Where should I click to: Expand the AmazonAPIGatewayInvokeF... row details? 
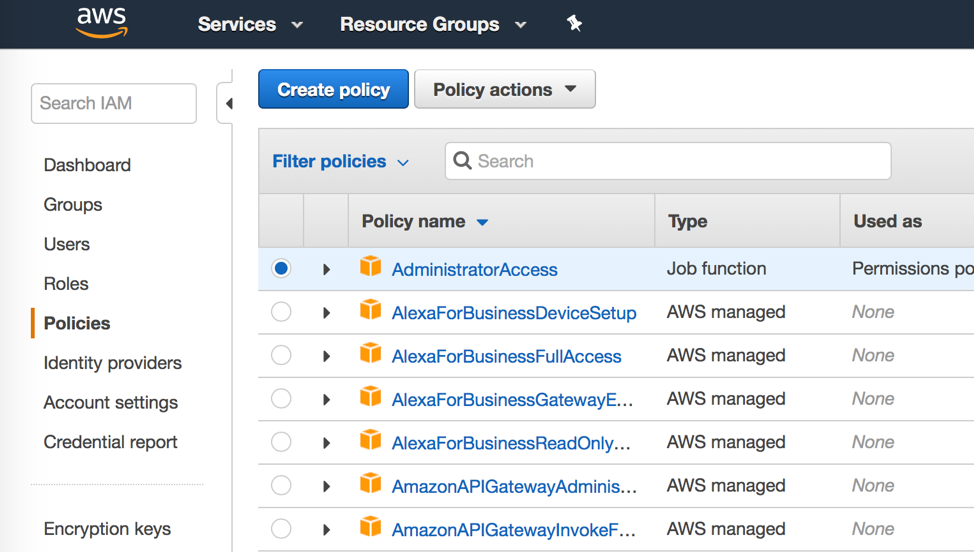pyautogui.click(x=326, y=530)
